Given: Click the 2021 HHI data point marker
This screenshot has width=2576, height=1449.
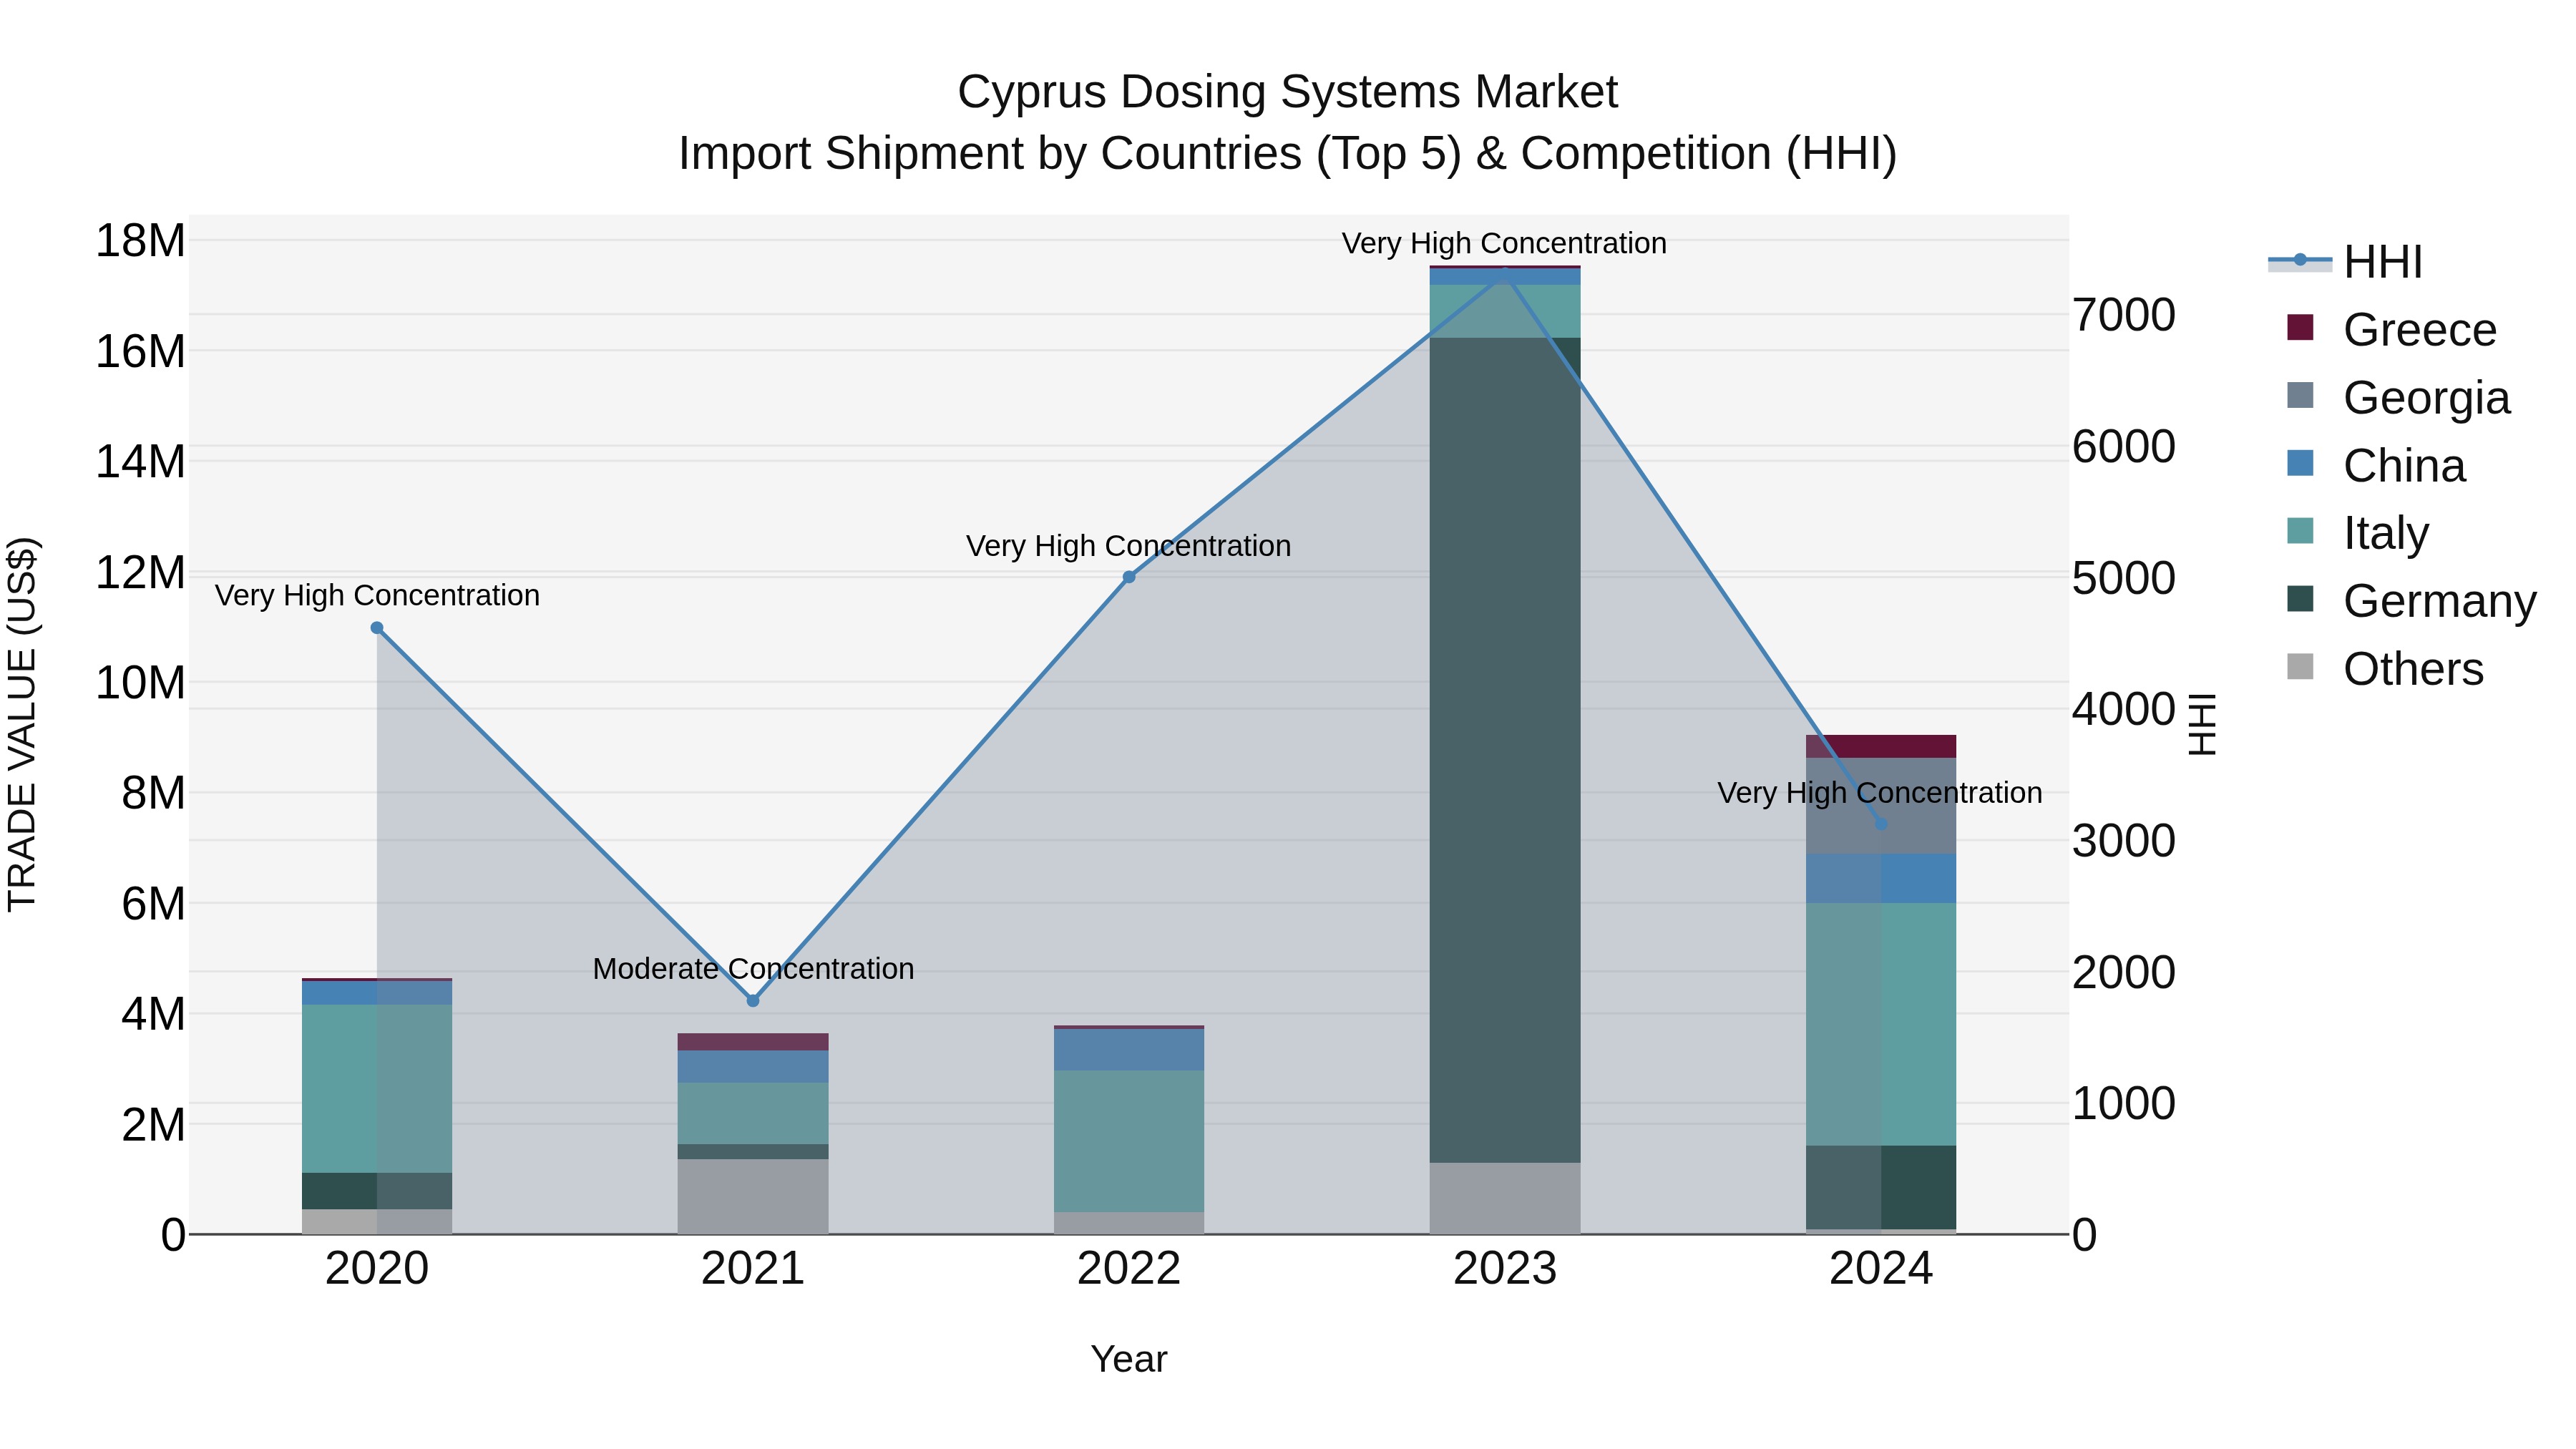Looking at the screenshot, I should (x=753, y=1000).
